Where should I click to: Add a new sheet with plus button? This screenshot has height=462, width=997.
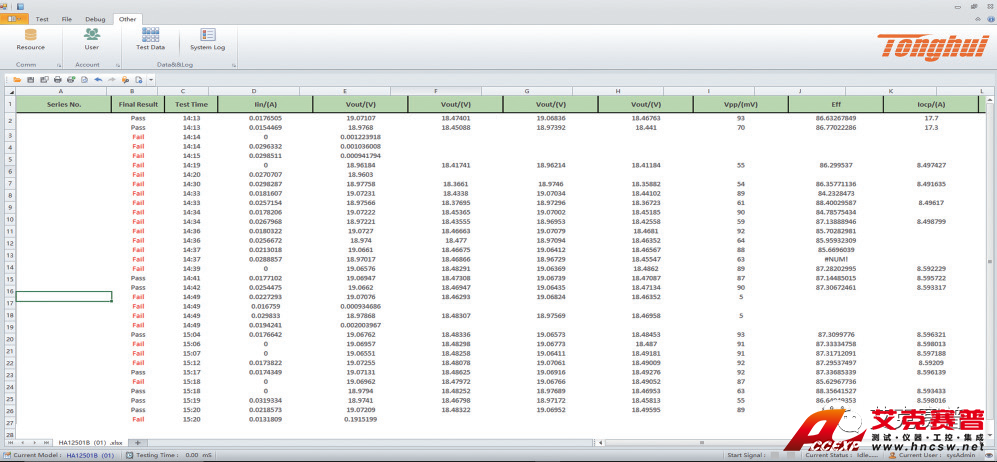click(137, 441)
